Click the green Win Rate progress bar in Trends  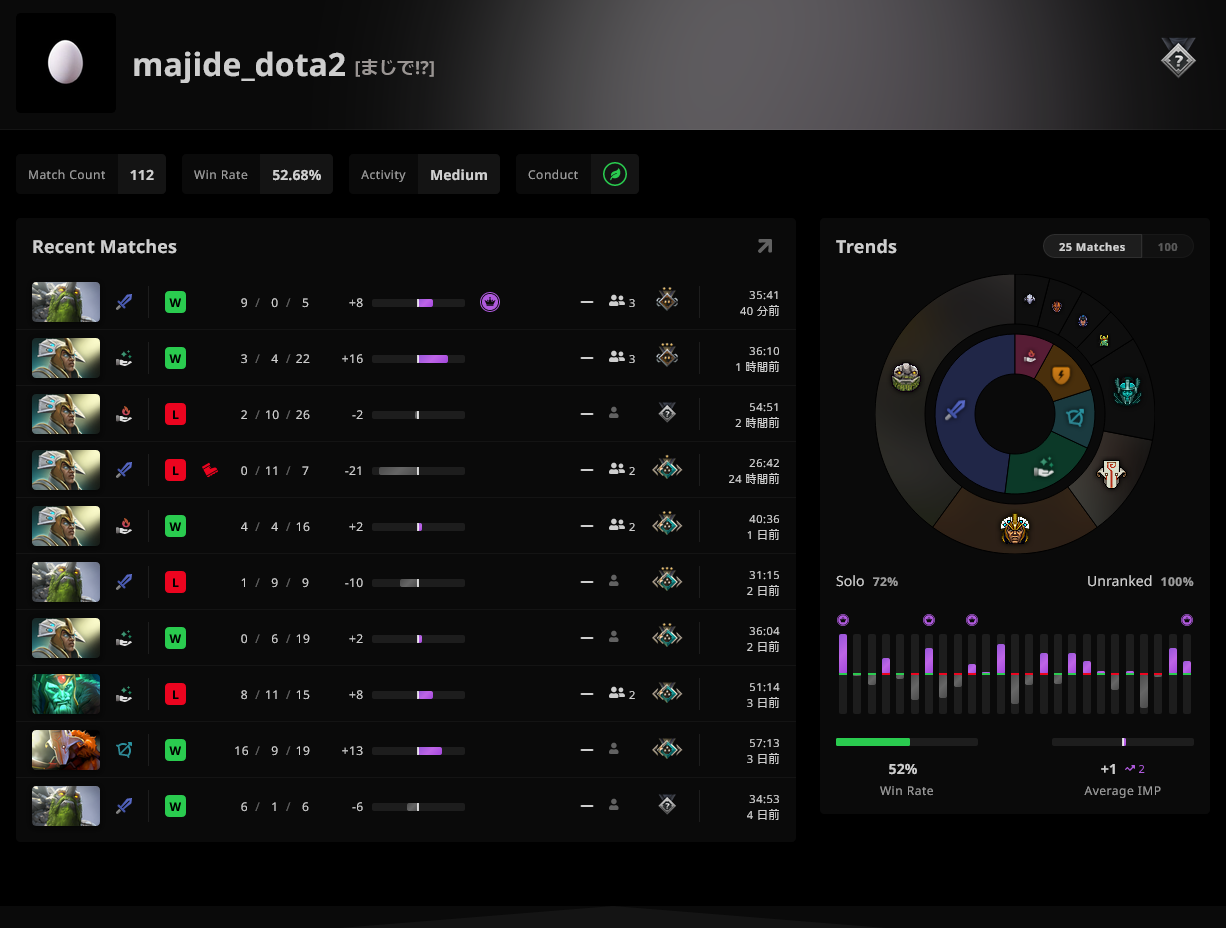907,742
